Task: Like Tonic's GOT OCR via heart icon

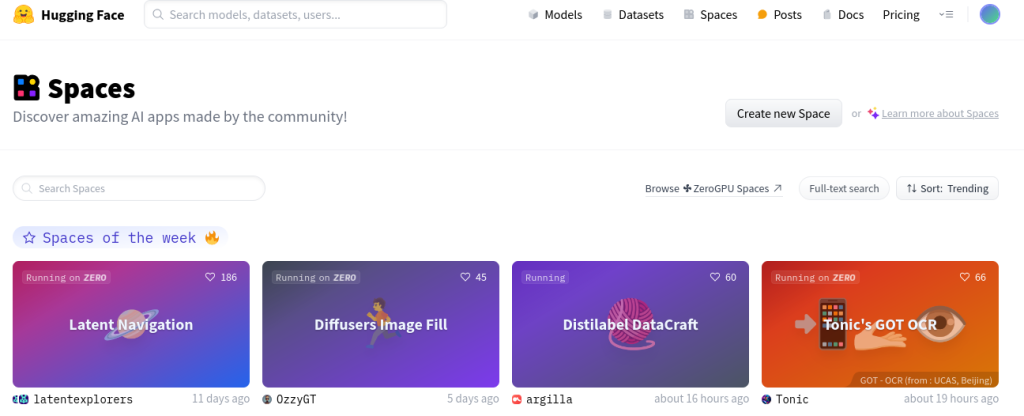Action: pyautogui.click(x=965, y=277)
